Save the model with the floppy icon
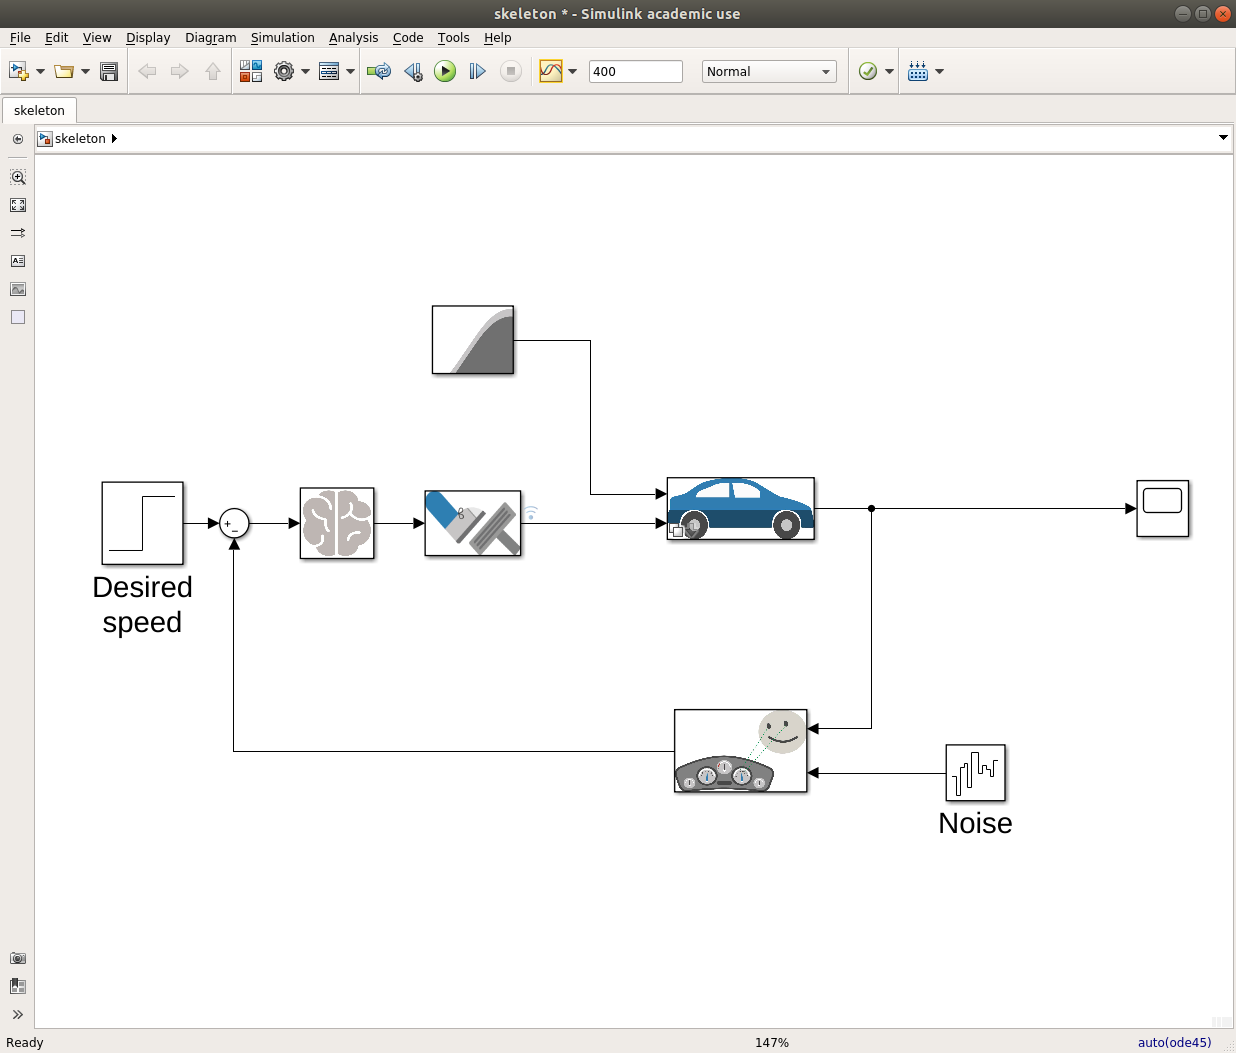The width and height of the screenshot is (1236, 1053). click(x=109, y=71)
